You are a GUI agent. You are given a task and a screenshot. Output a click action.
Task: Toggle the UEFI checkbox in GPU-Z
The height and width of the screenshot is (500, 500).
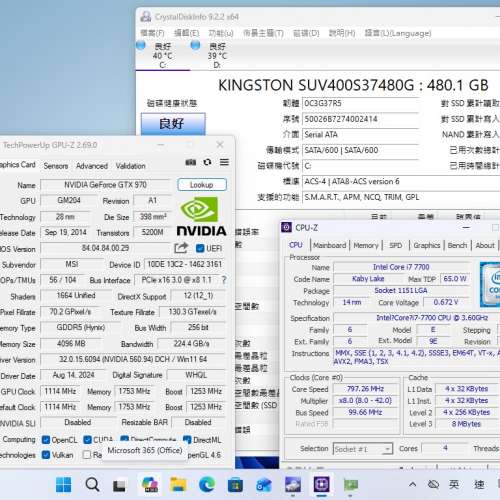click(200, 248)
